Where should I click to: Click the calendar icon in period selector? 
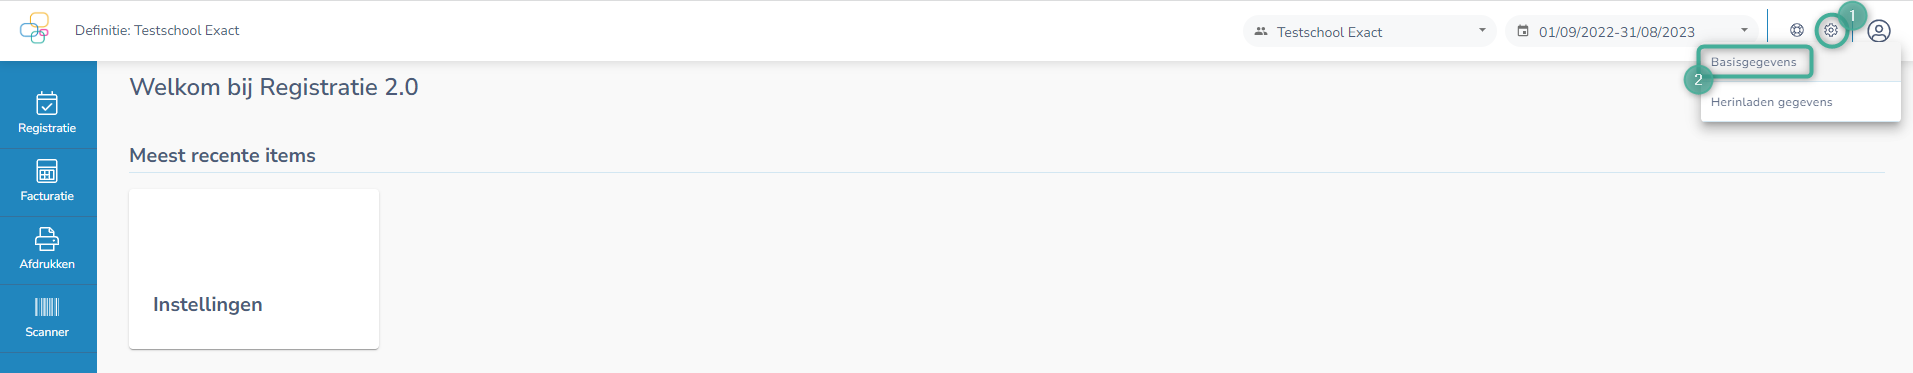point(1523,31)
